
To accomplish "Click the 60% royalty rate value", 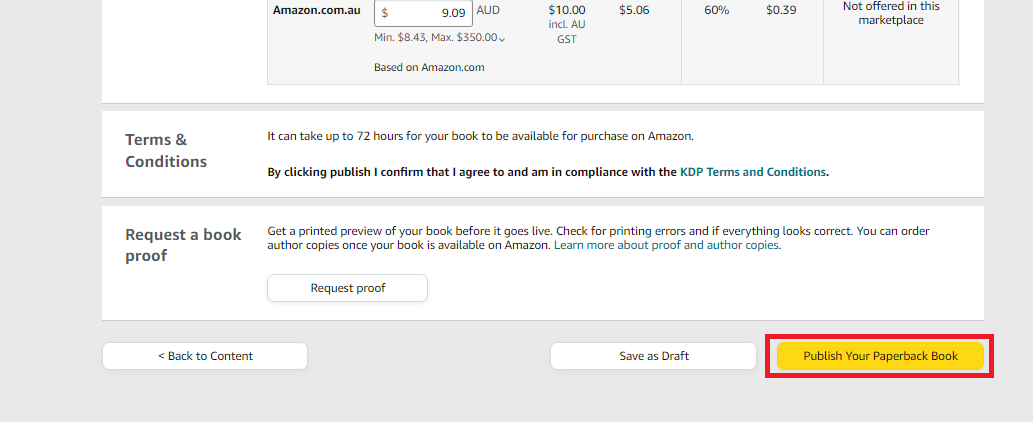I will [716, 11].
